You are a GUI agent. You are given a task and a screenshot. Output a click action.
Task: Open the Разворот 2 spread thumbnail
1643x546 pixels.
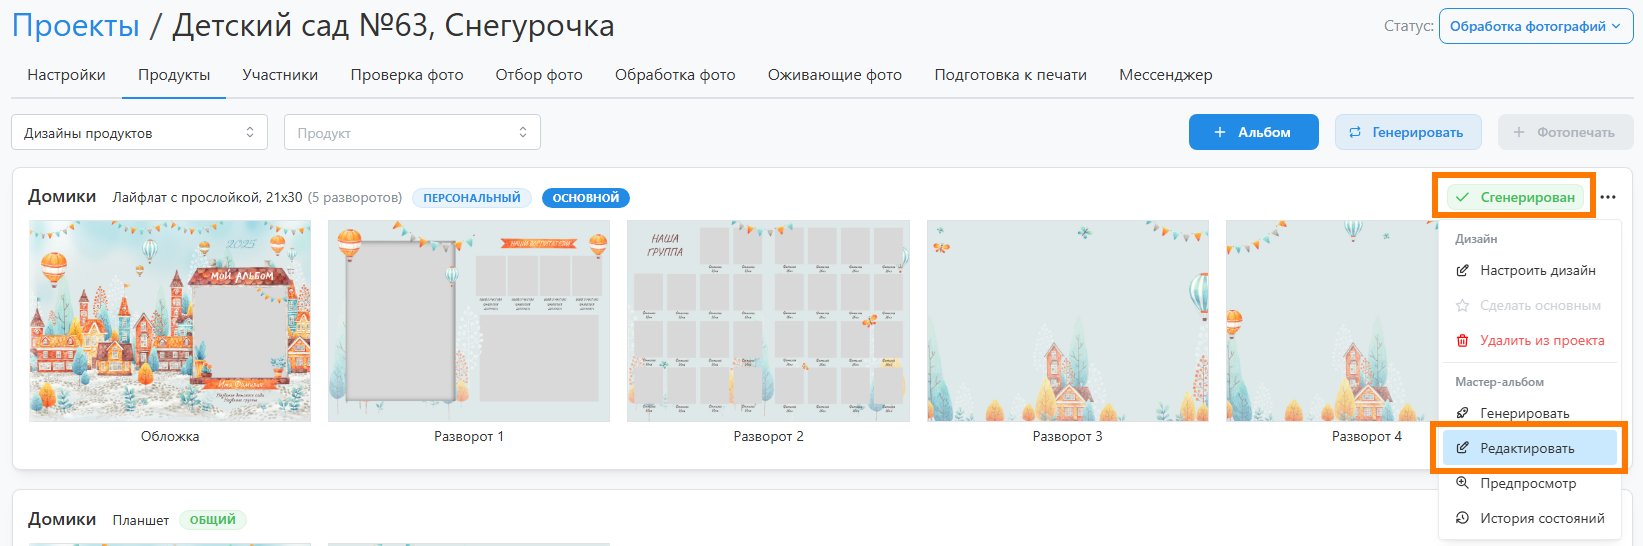pyautogui.click(x=768, y=321)
